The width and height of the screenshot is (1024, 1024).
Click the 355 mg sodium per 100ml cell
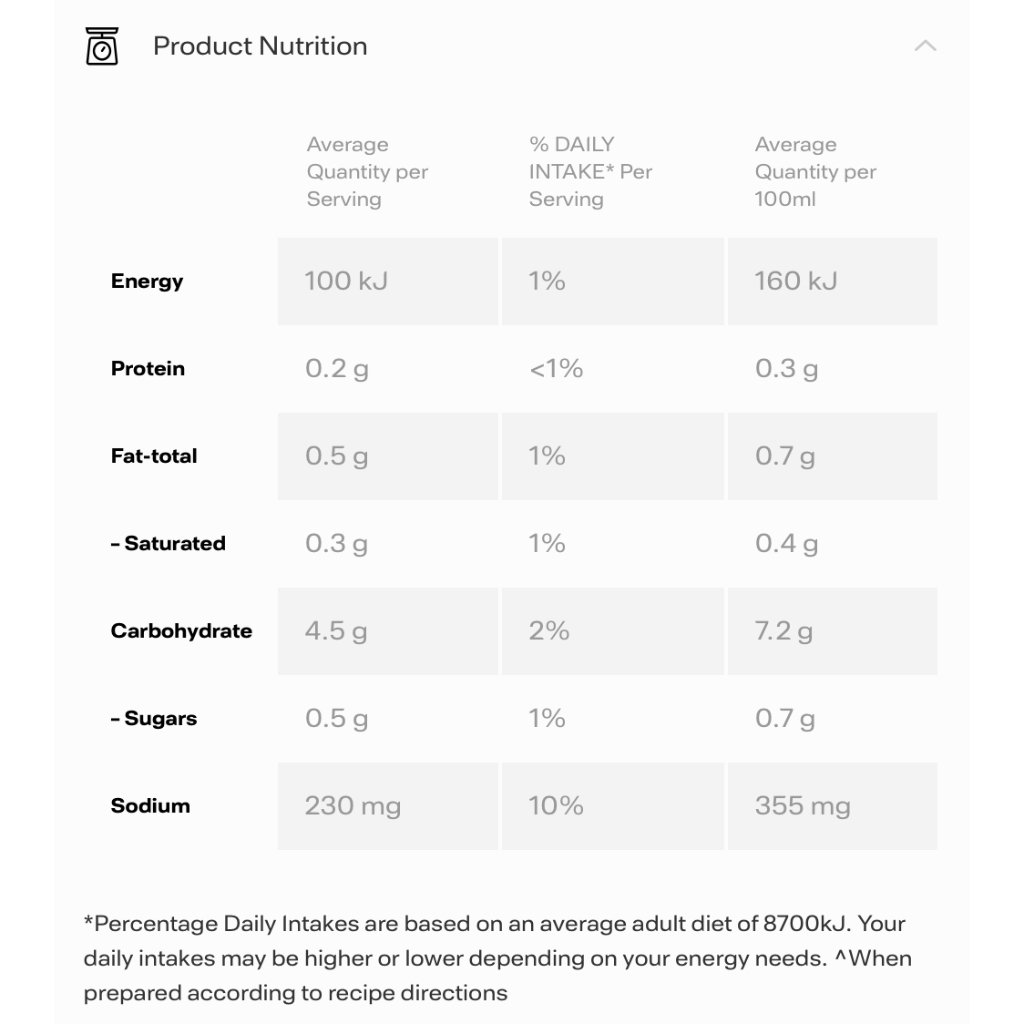point(833,806)
